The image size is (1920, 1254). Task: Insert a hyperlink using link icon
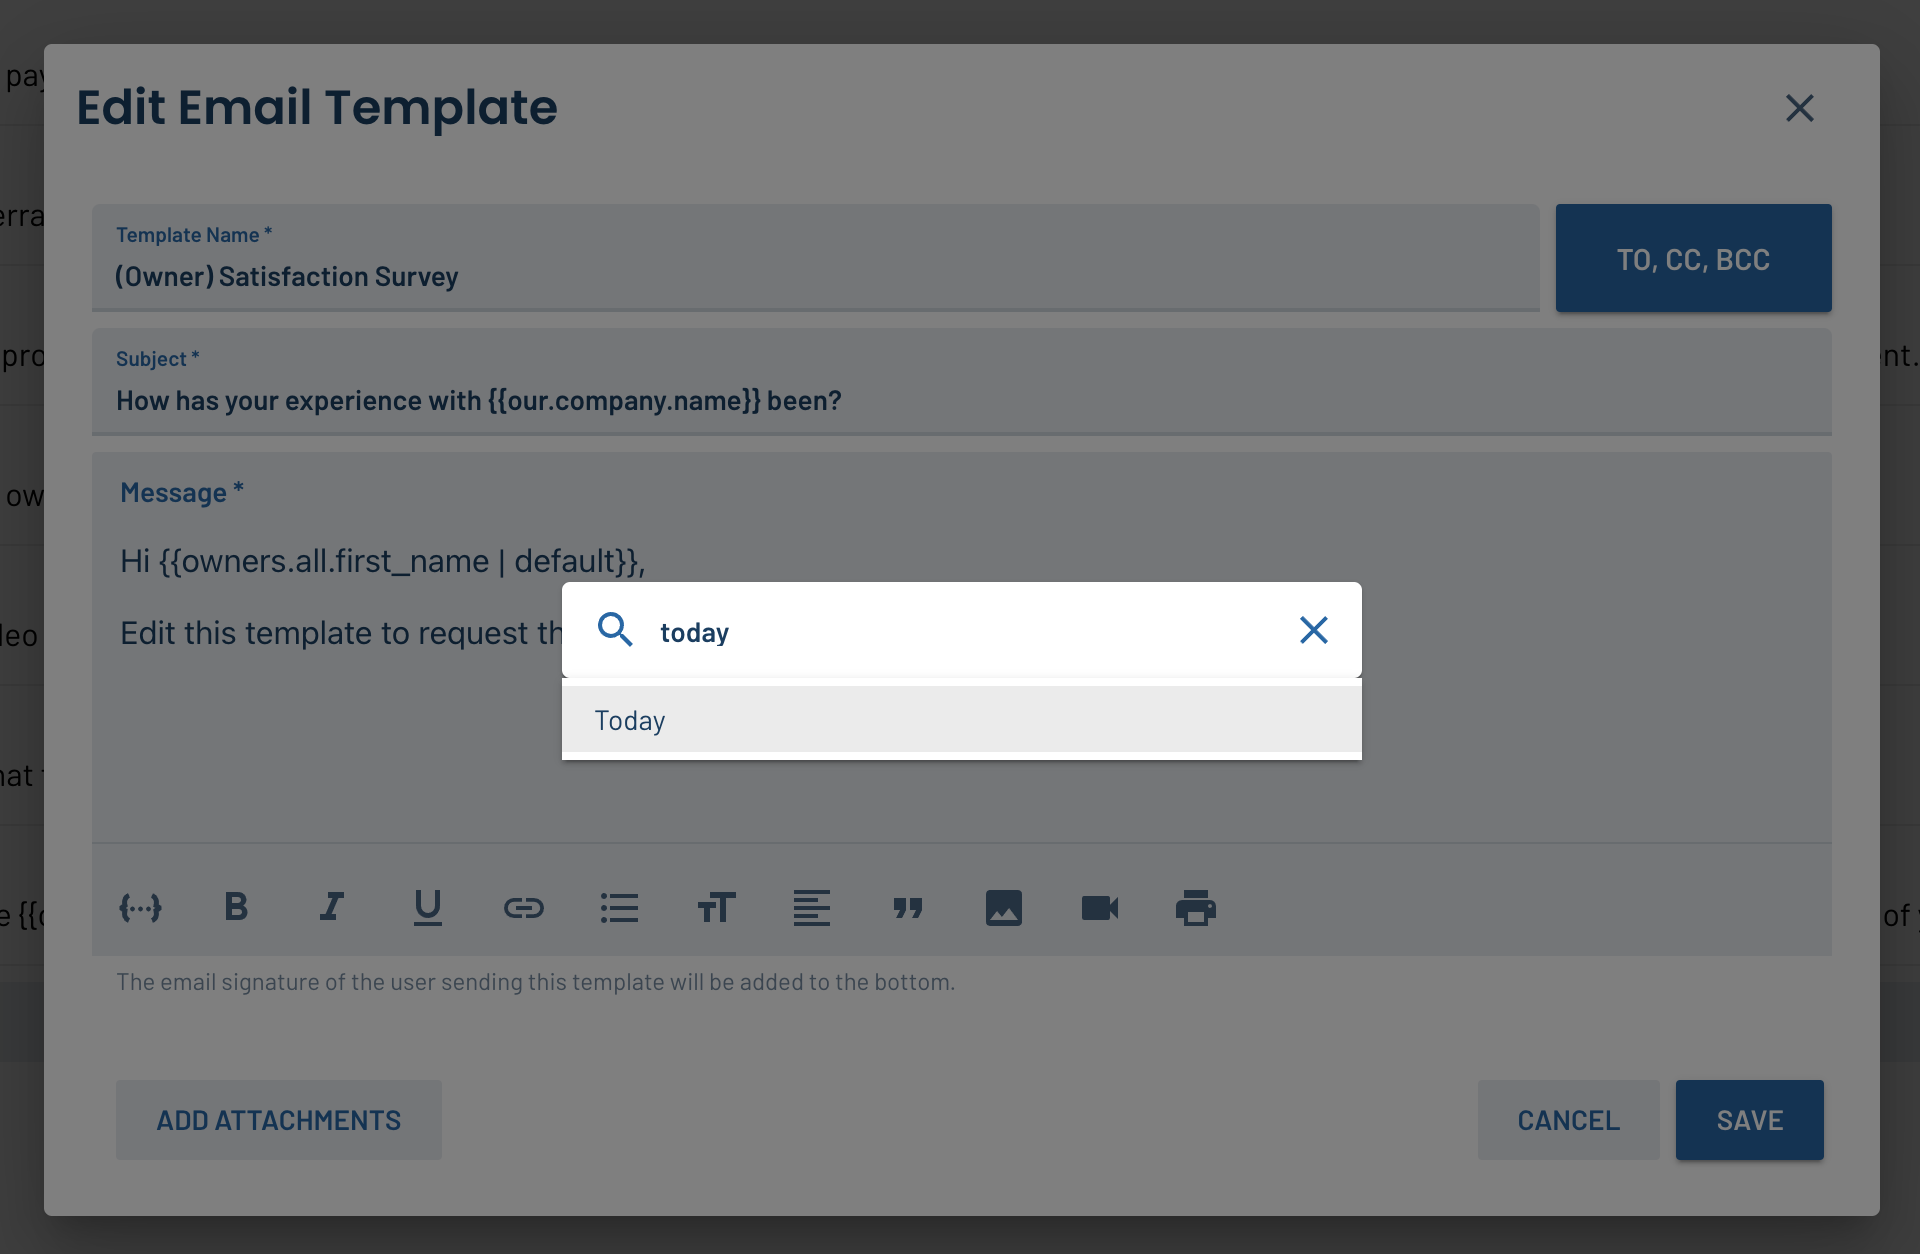click(x=524, y=908)
